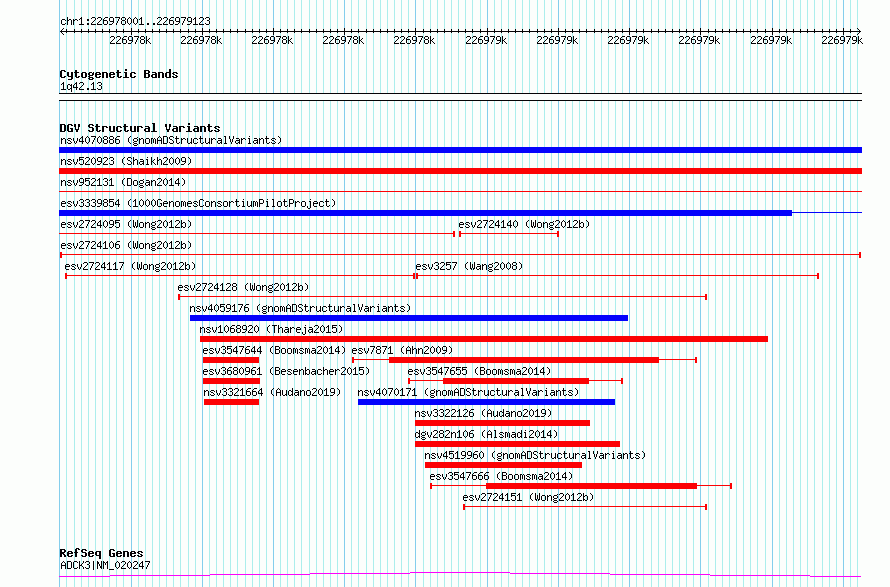This screenshot has height=587, width=890.
Task: Click the magenta ADCK3 gene line
Action: [x=460, y=575]
